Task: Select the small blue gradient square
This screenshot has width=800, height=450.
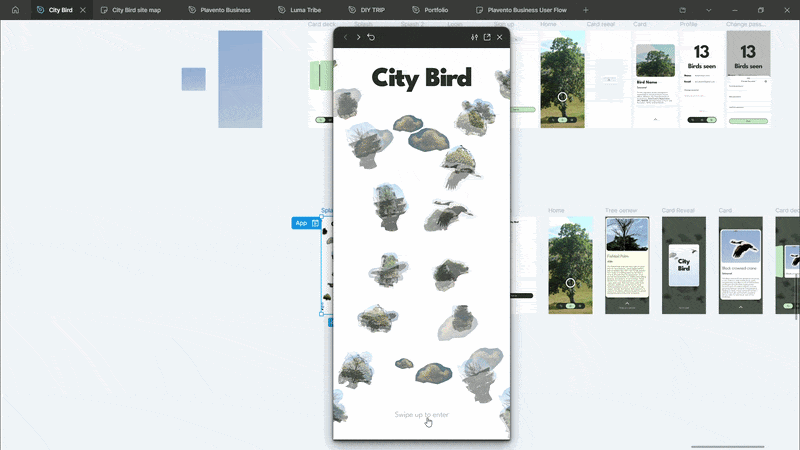Action: coord(194,79)
